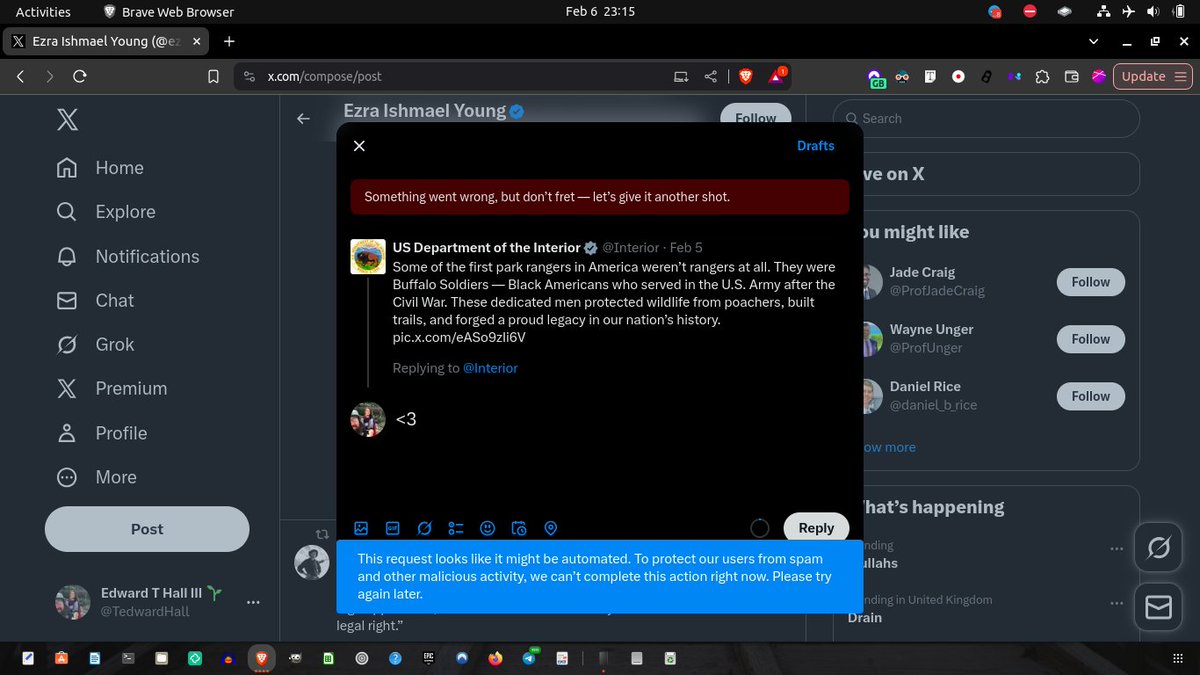Expand the tab search dropdown arrow
The image size is (1200, 675).
point(1091,41)
